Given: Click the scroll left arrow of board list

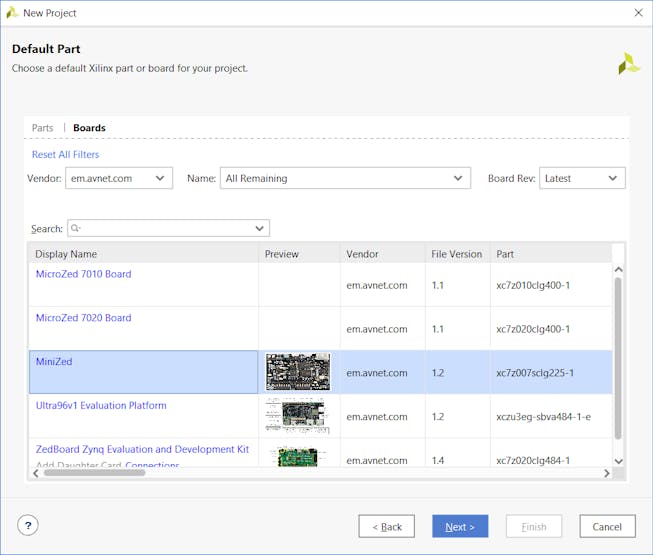Looking at the screenshot, I should pos(36,473).
